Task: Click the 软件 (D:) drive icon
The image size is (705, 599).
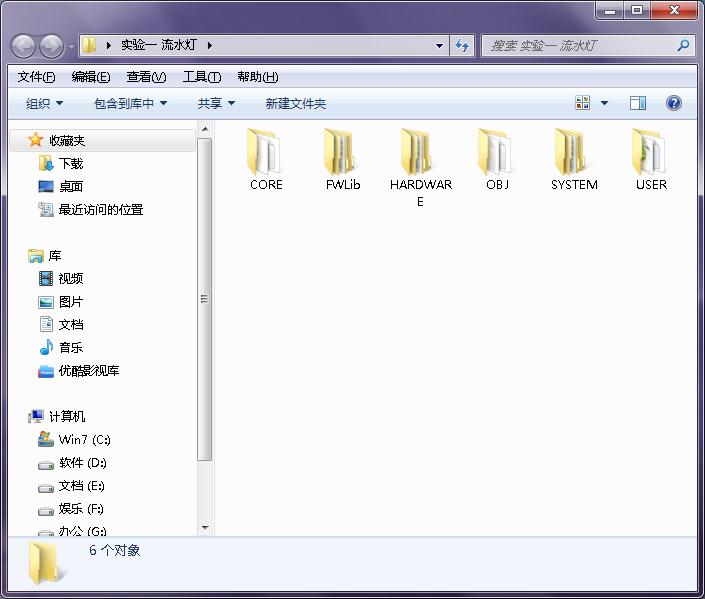Action: (46, 465)
